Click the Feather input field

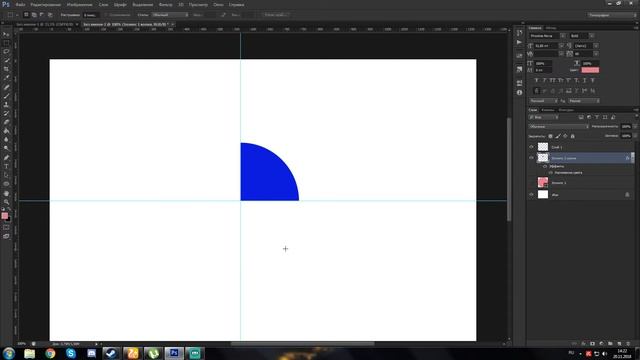90,15
